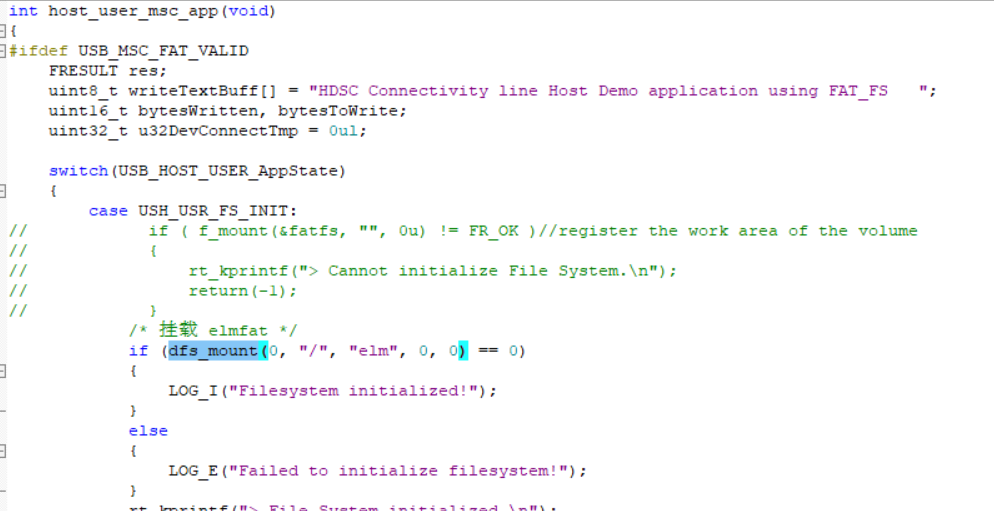The height and width of the screenshot is (511, 994).
Task: Click the USB_MSC_FAT_VALID macro name
Action: pyautogui.click(x=163, y=51)
